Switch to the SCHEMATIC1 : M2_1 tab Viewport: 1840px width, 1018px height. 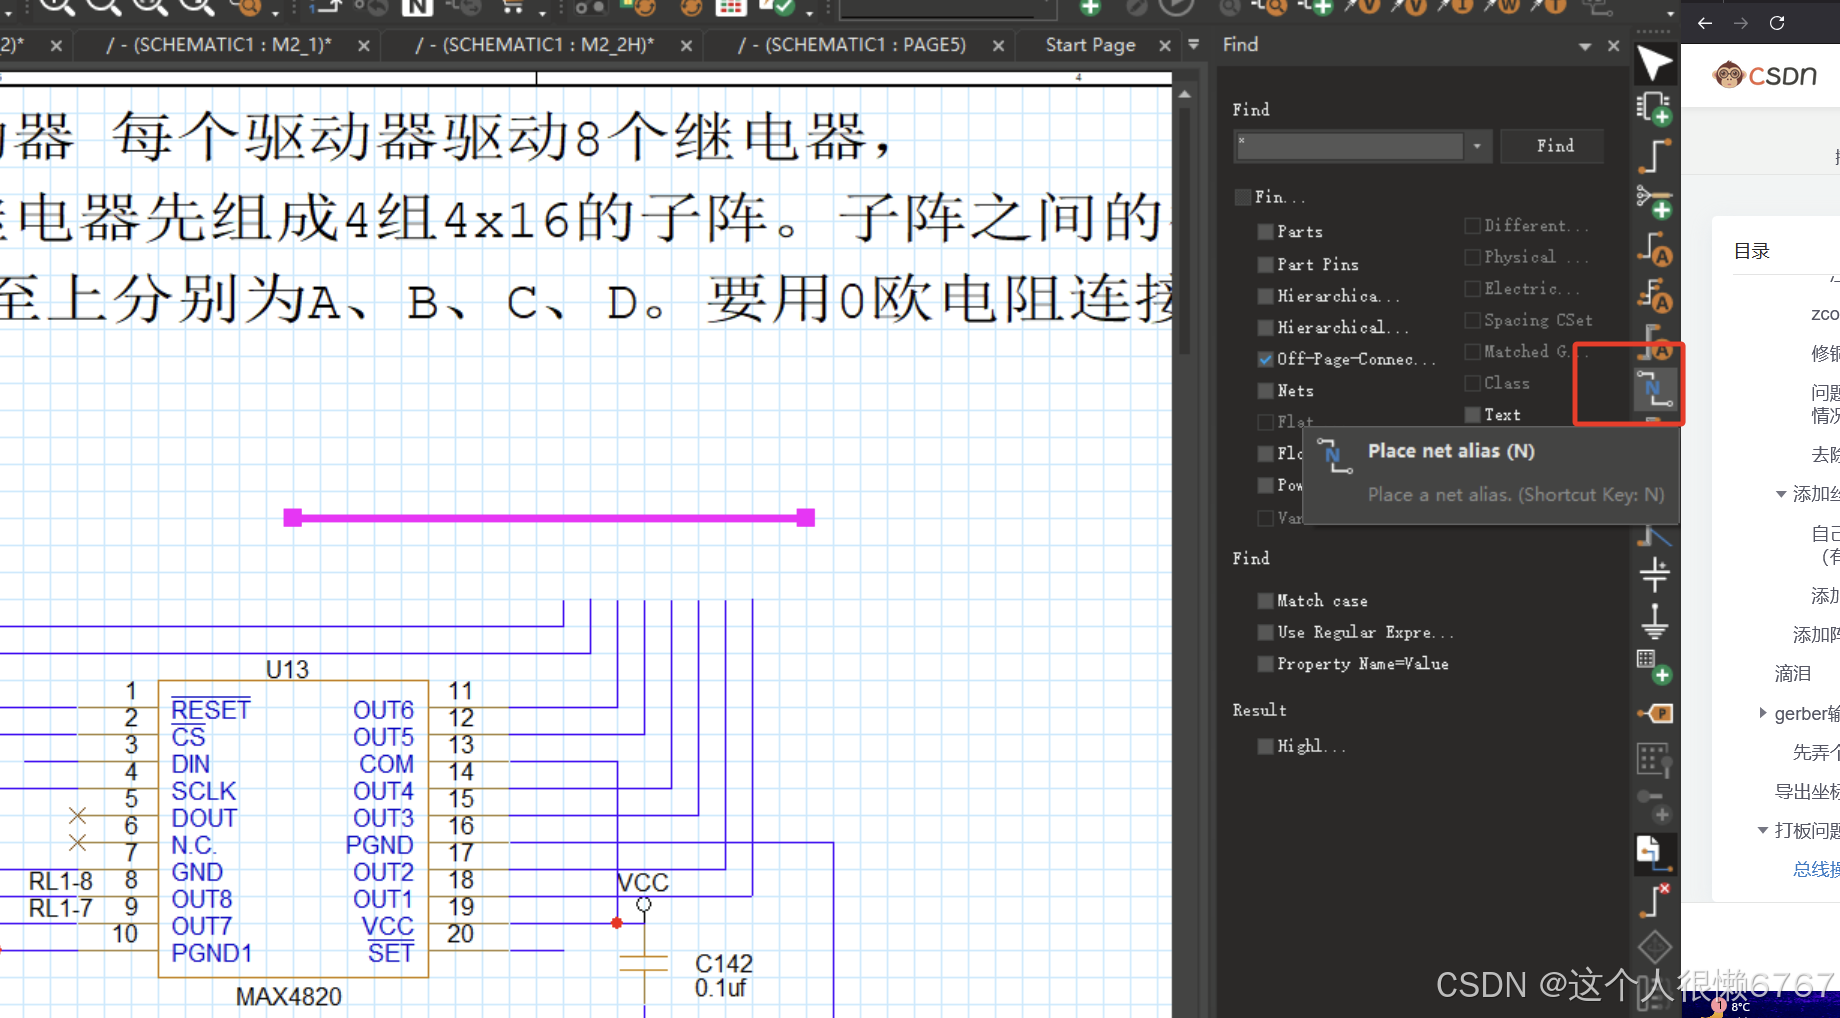point(218,45)
